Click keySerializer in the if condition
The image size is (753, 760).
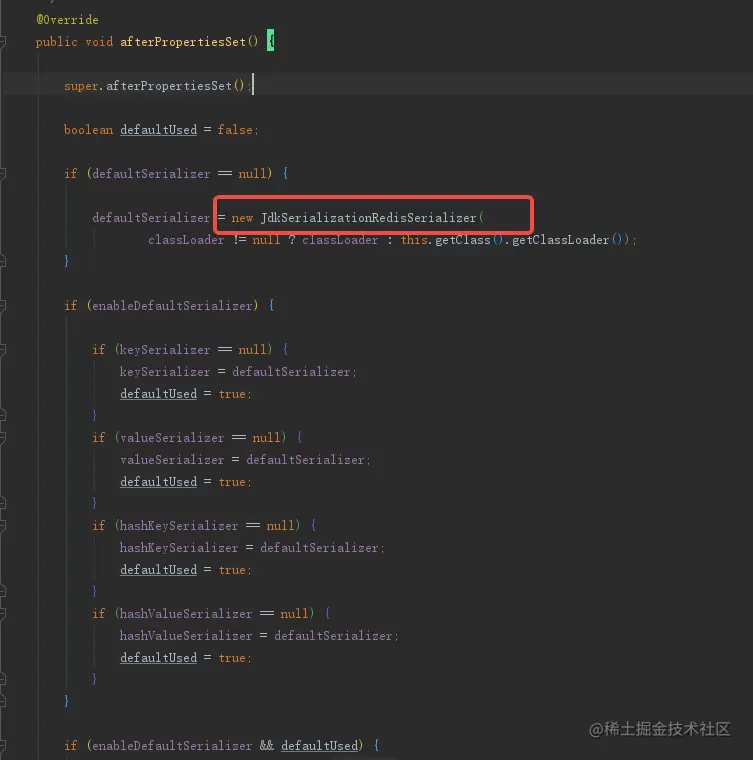pos(165,350)
